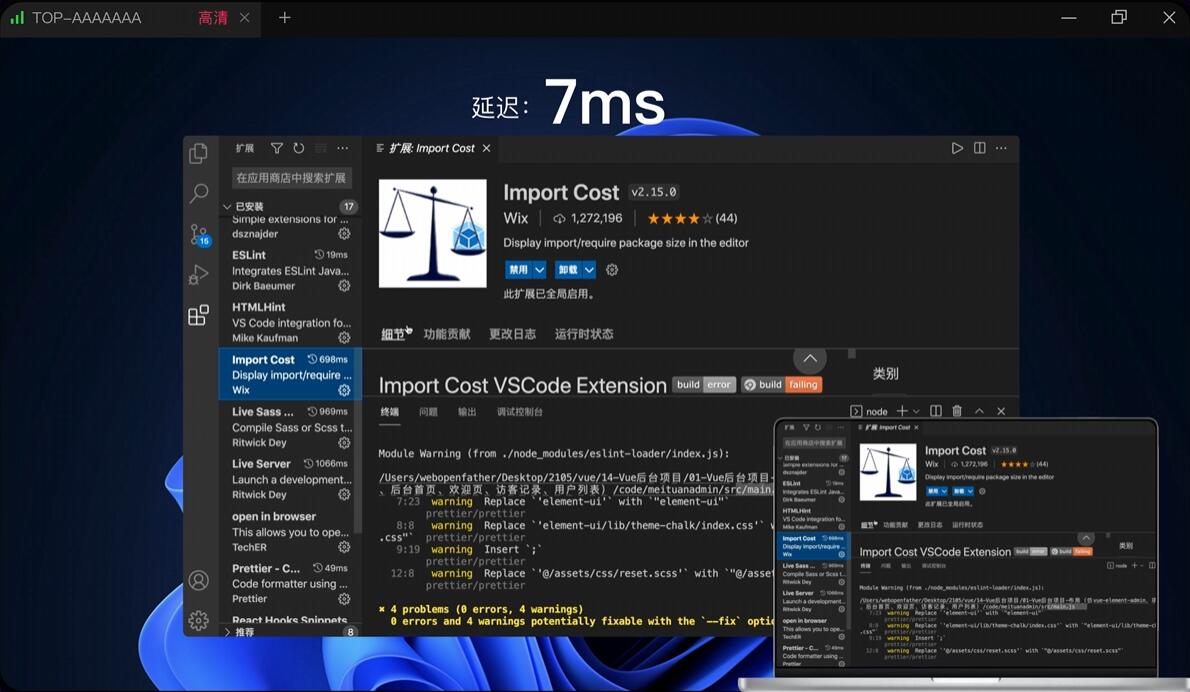Open editor more actions ellipsis
Screen dimensions: 1190x692
[x=1001, y=148]
